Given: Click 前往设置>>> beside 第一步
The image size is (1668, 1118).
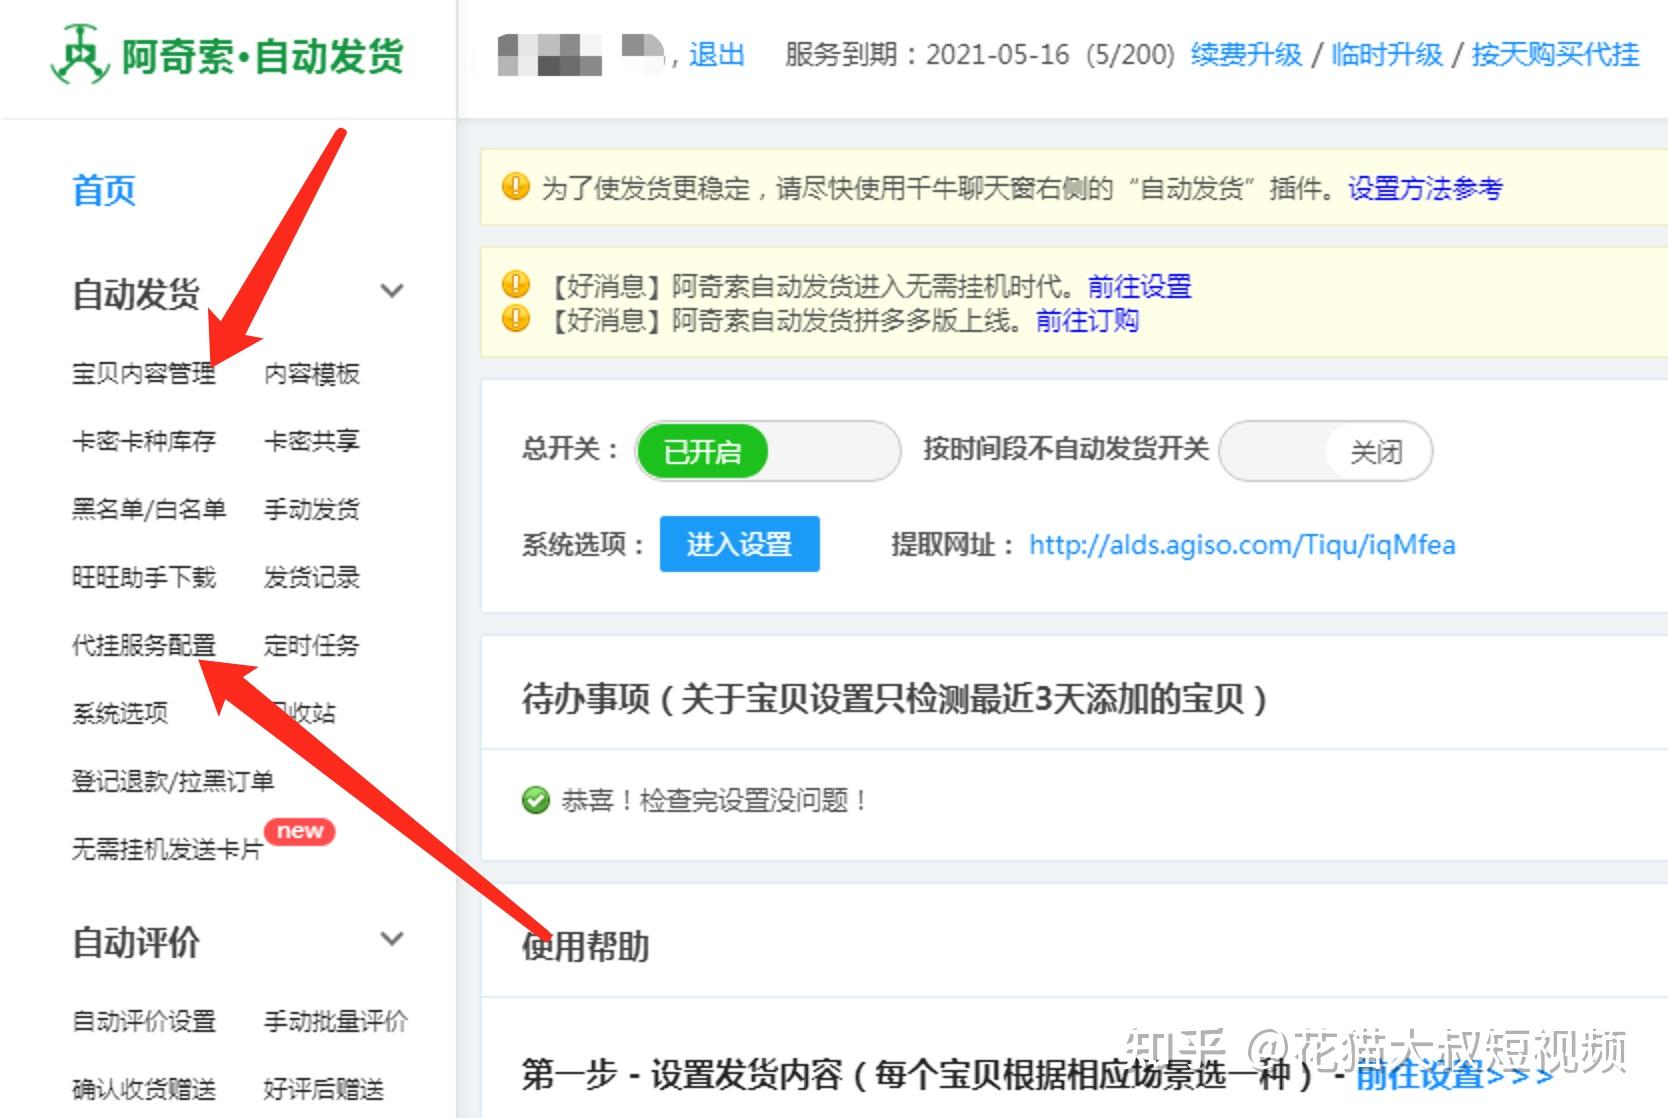Looking at the screenshot, I should pos(1454,1076).
